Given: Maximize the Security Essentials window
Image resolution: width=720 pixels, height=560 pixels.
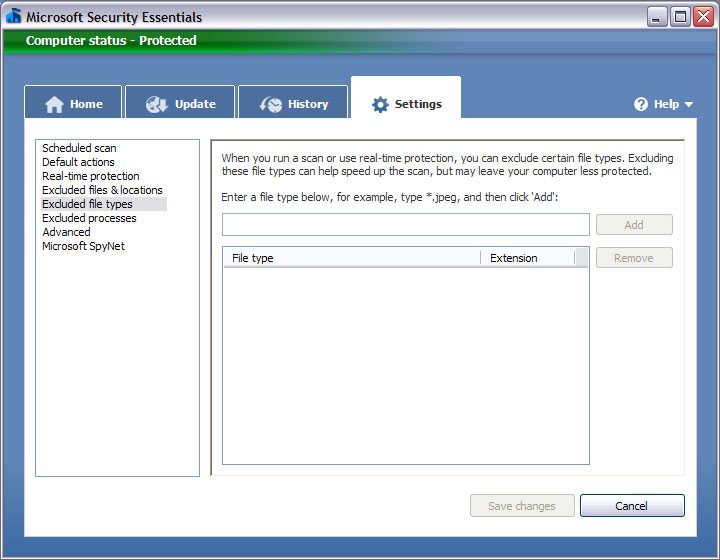Looking at the screenshot, I should coord(680,17).
